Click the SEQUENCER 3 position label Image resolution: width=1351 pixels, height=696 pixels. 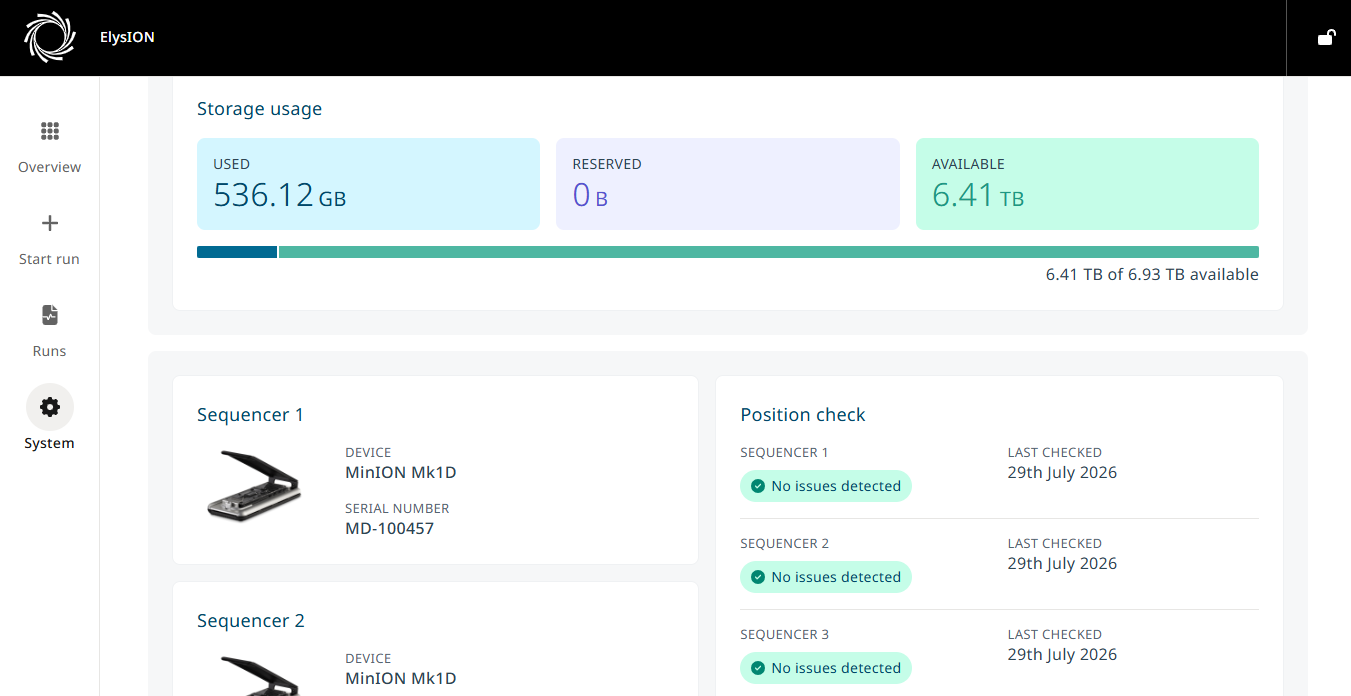click(785, 635)
